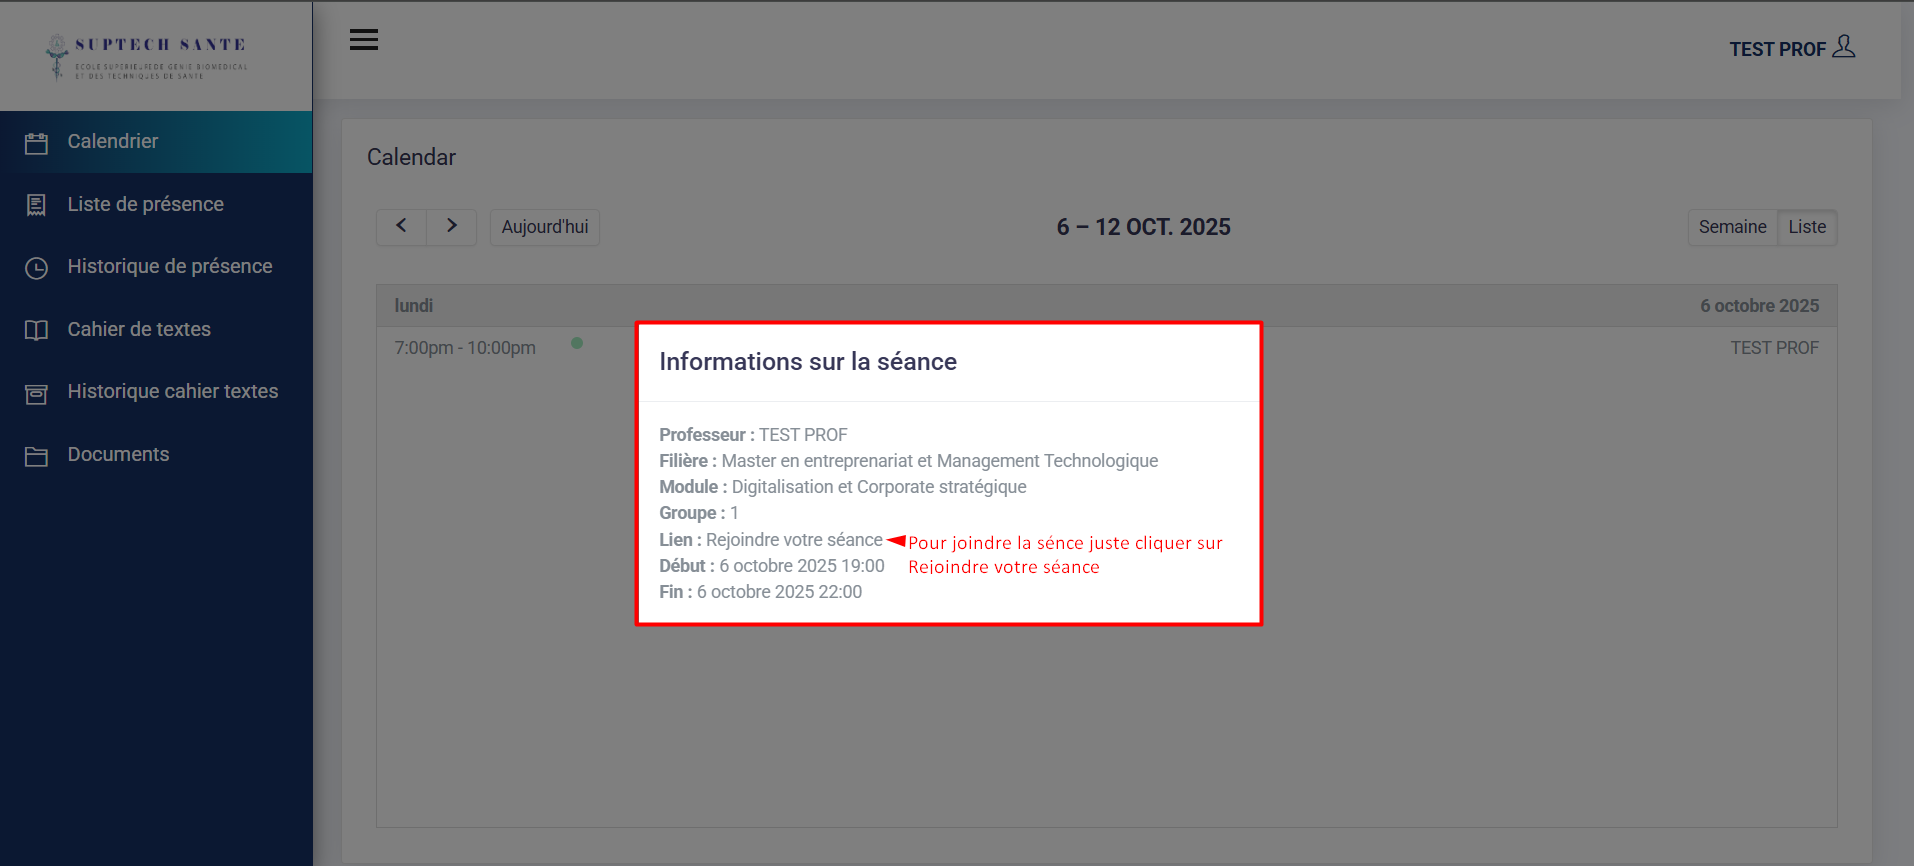Click the Historique cahier textes archive icon
Image resolution: width=1914 pixels, height=866 pixels.
coord(36,393)
